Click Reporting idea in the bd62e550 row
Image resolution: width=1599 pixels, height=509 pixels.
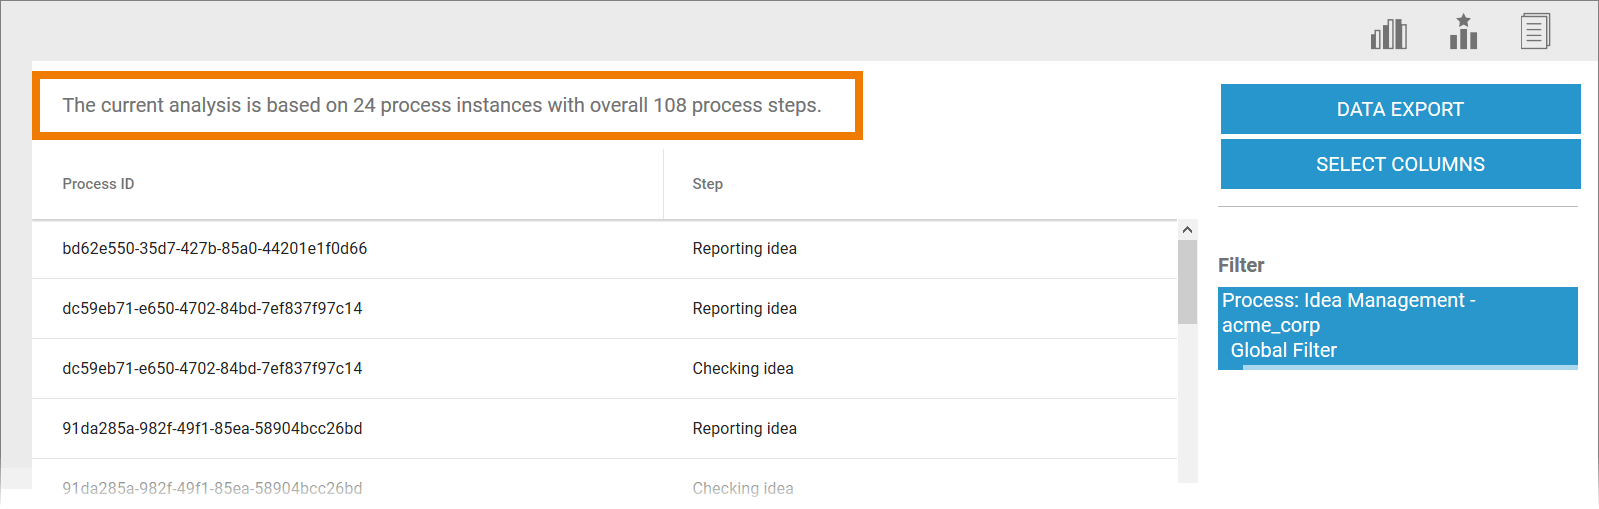744,249
